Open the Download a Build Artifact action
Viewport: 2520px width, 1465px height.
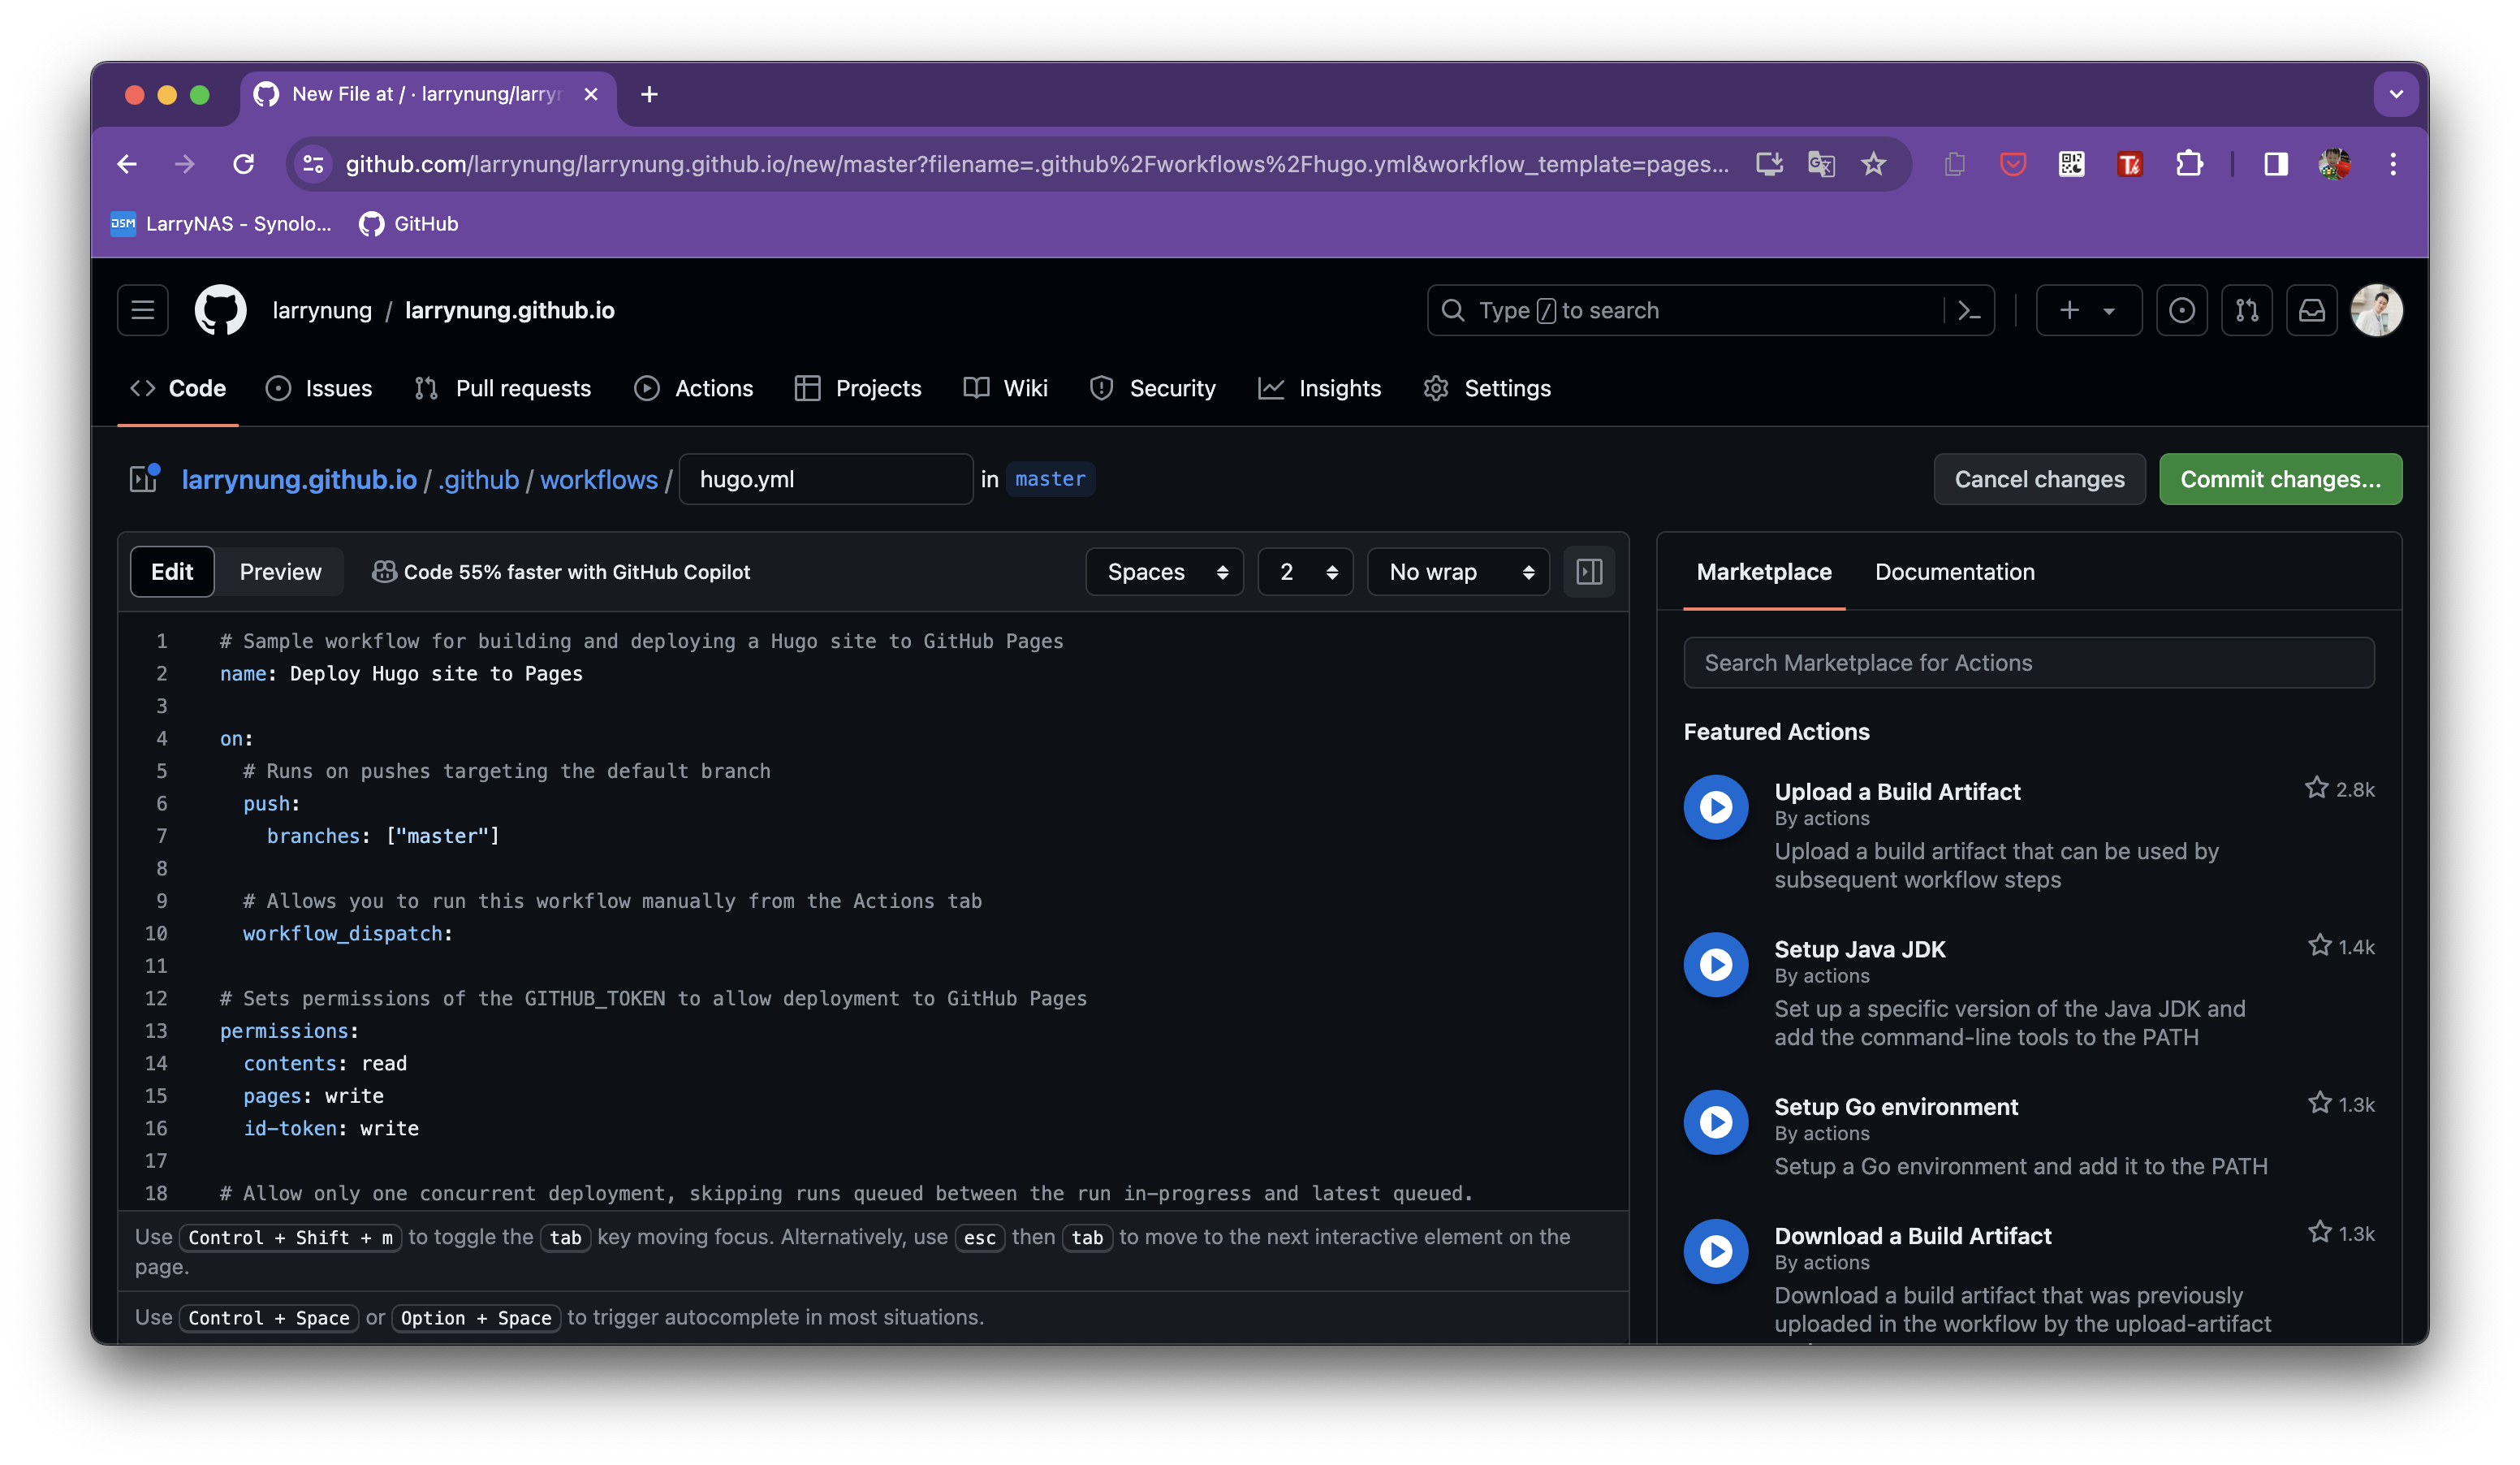click(1912, 1236)
